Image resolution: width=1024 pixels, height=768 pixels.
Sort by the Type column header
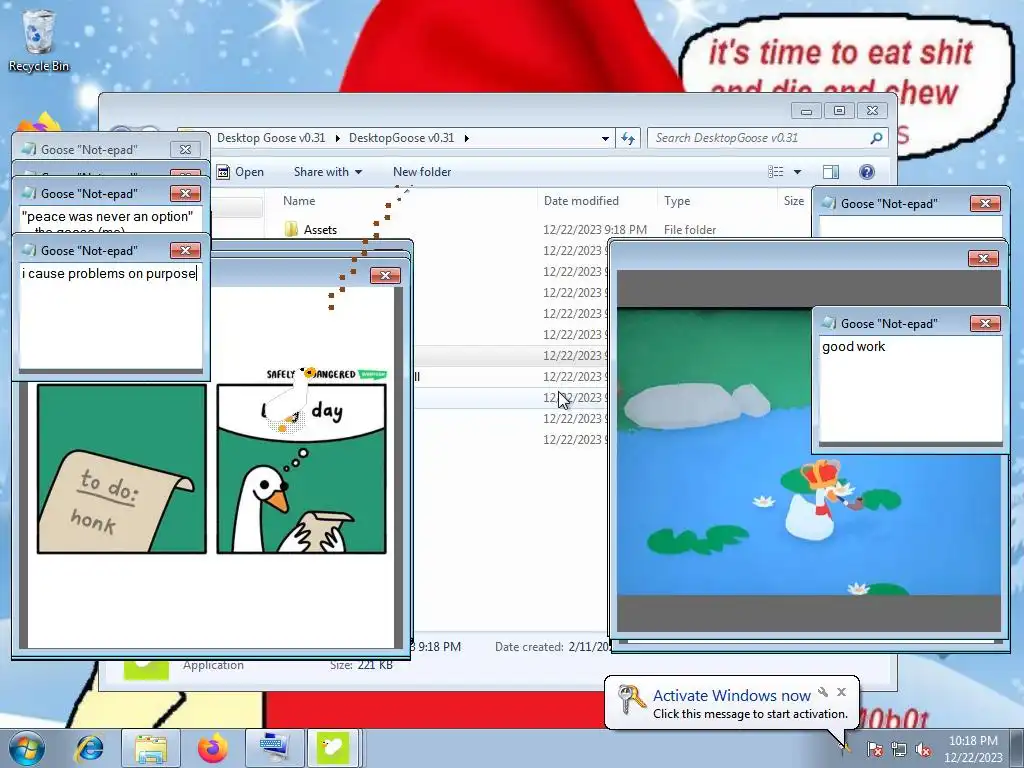677,200
